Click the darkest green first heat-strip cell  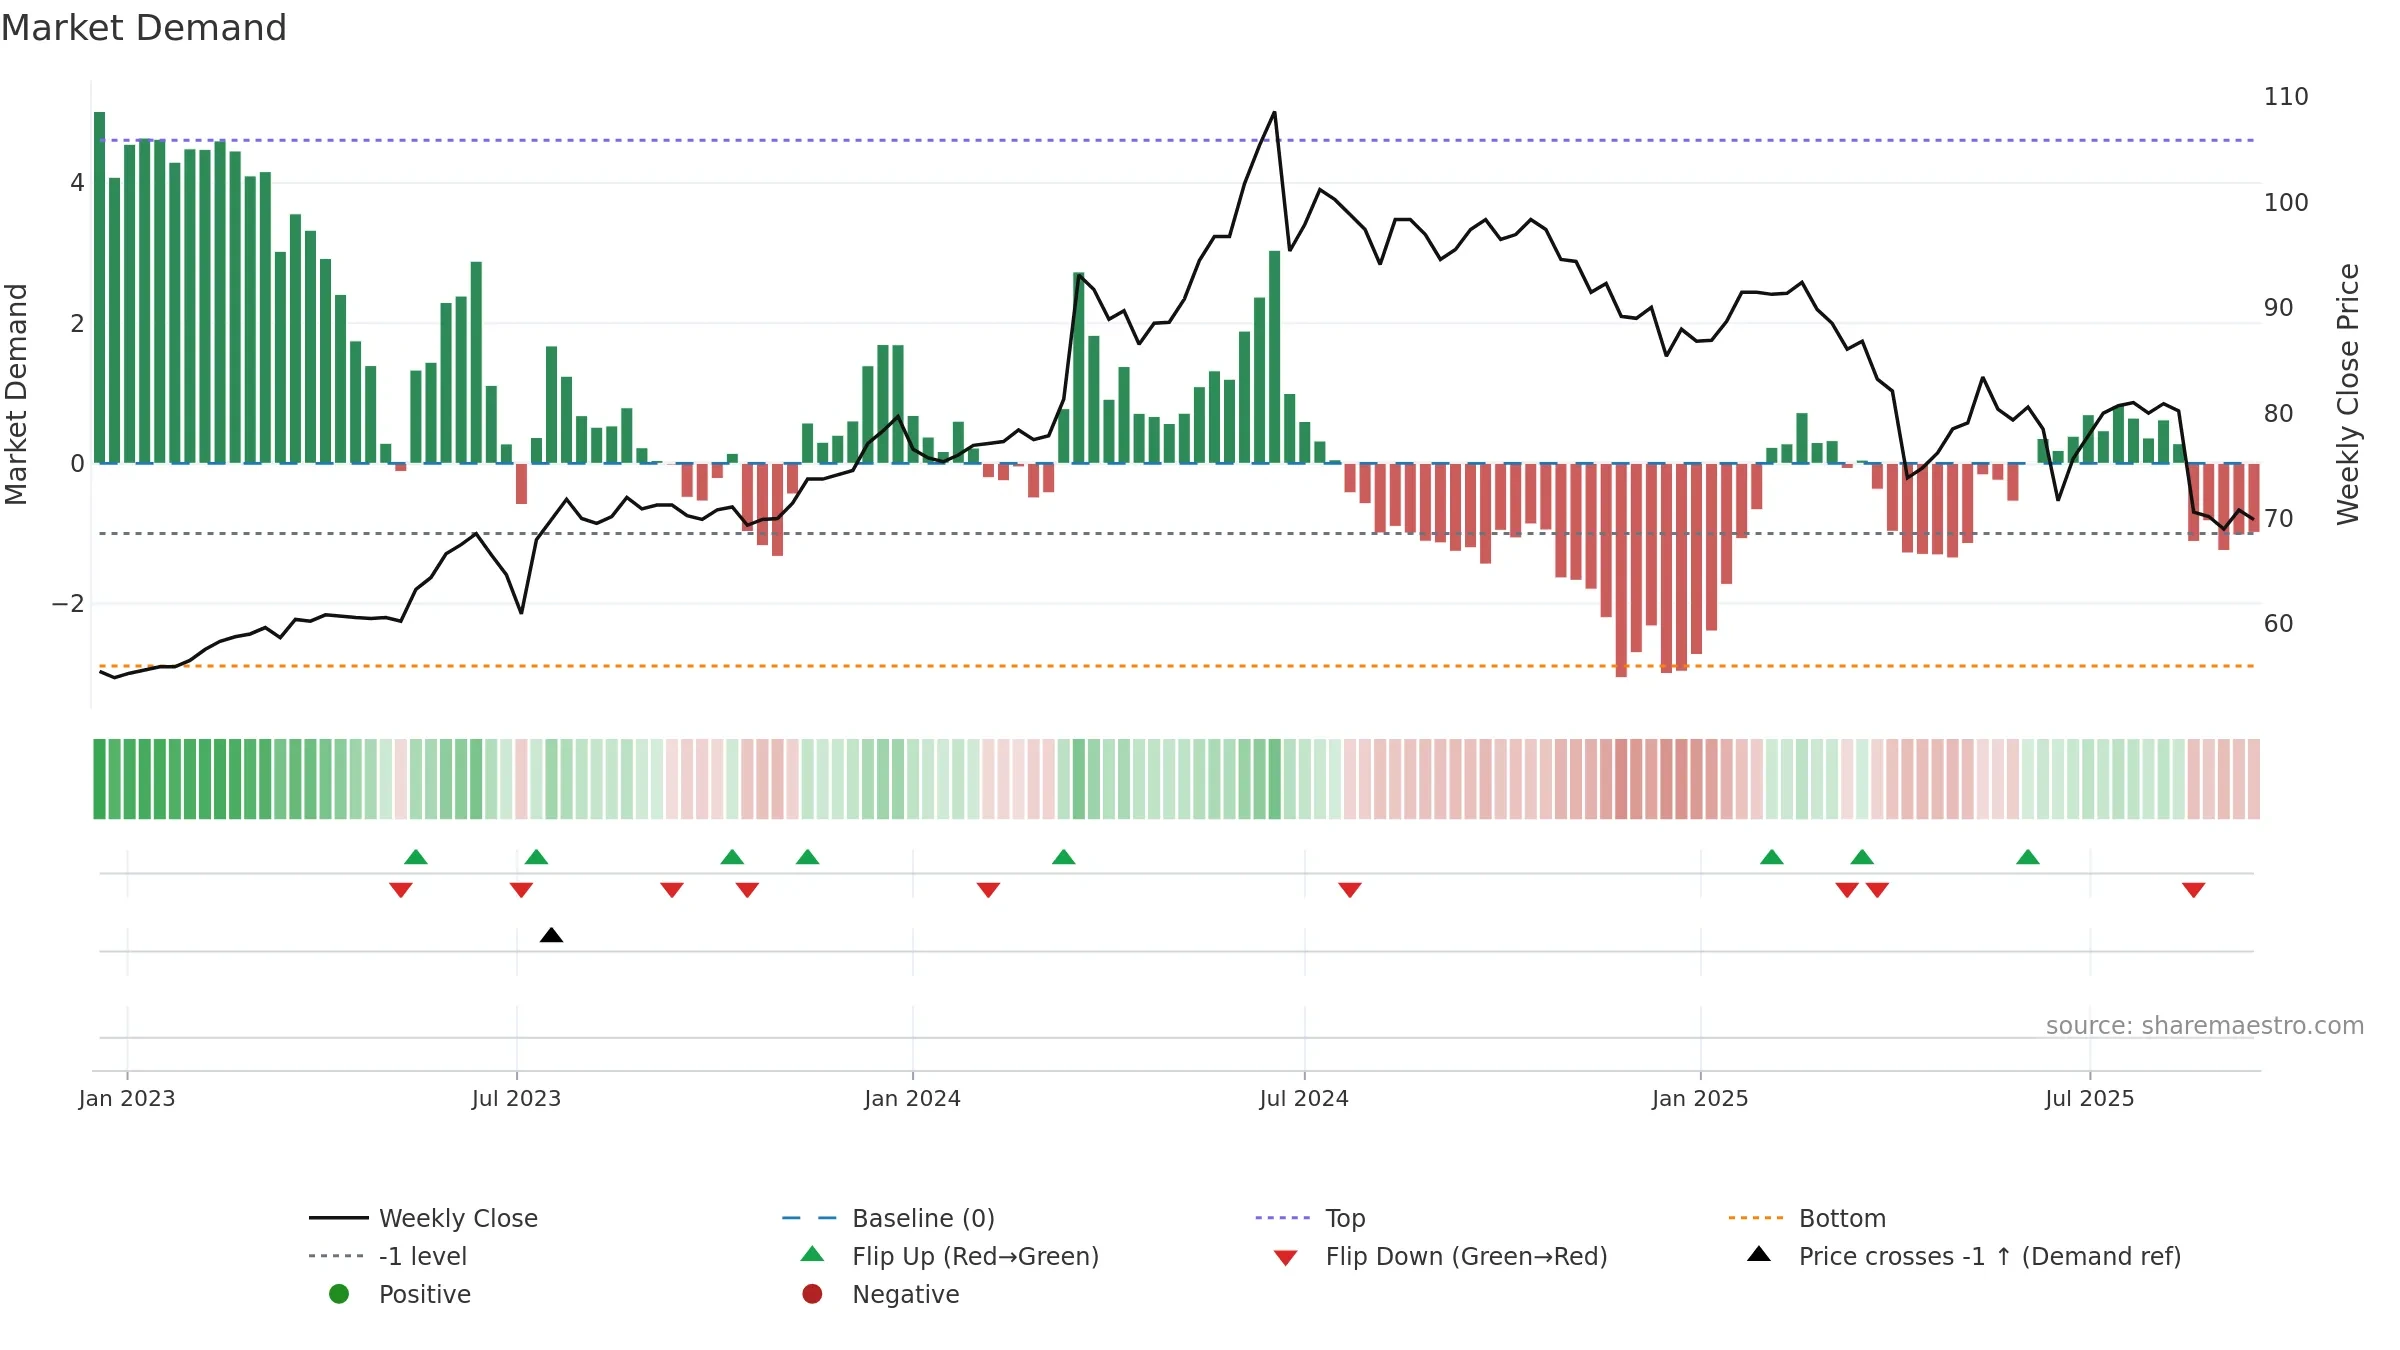click(x=99, y=779)
